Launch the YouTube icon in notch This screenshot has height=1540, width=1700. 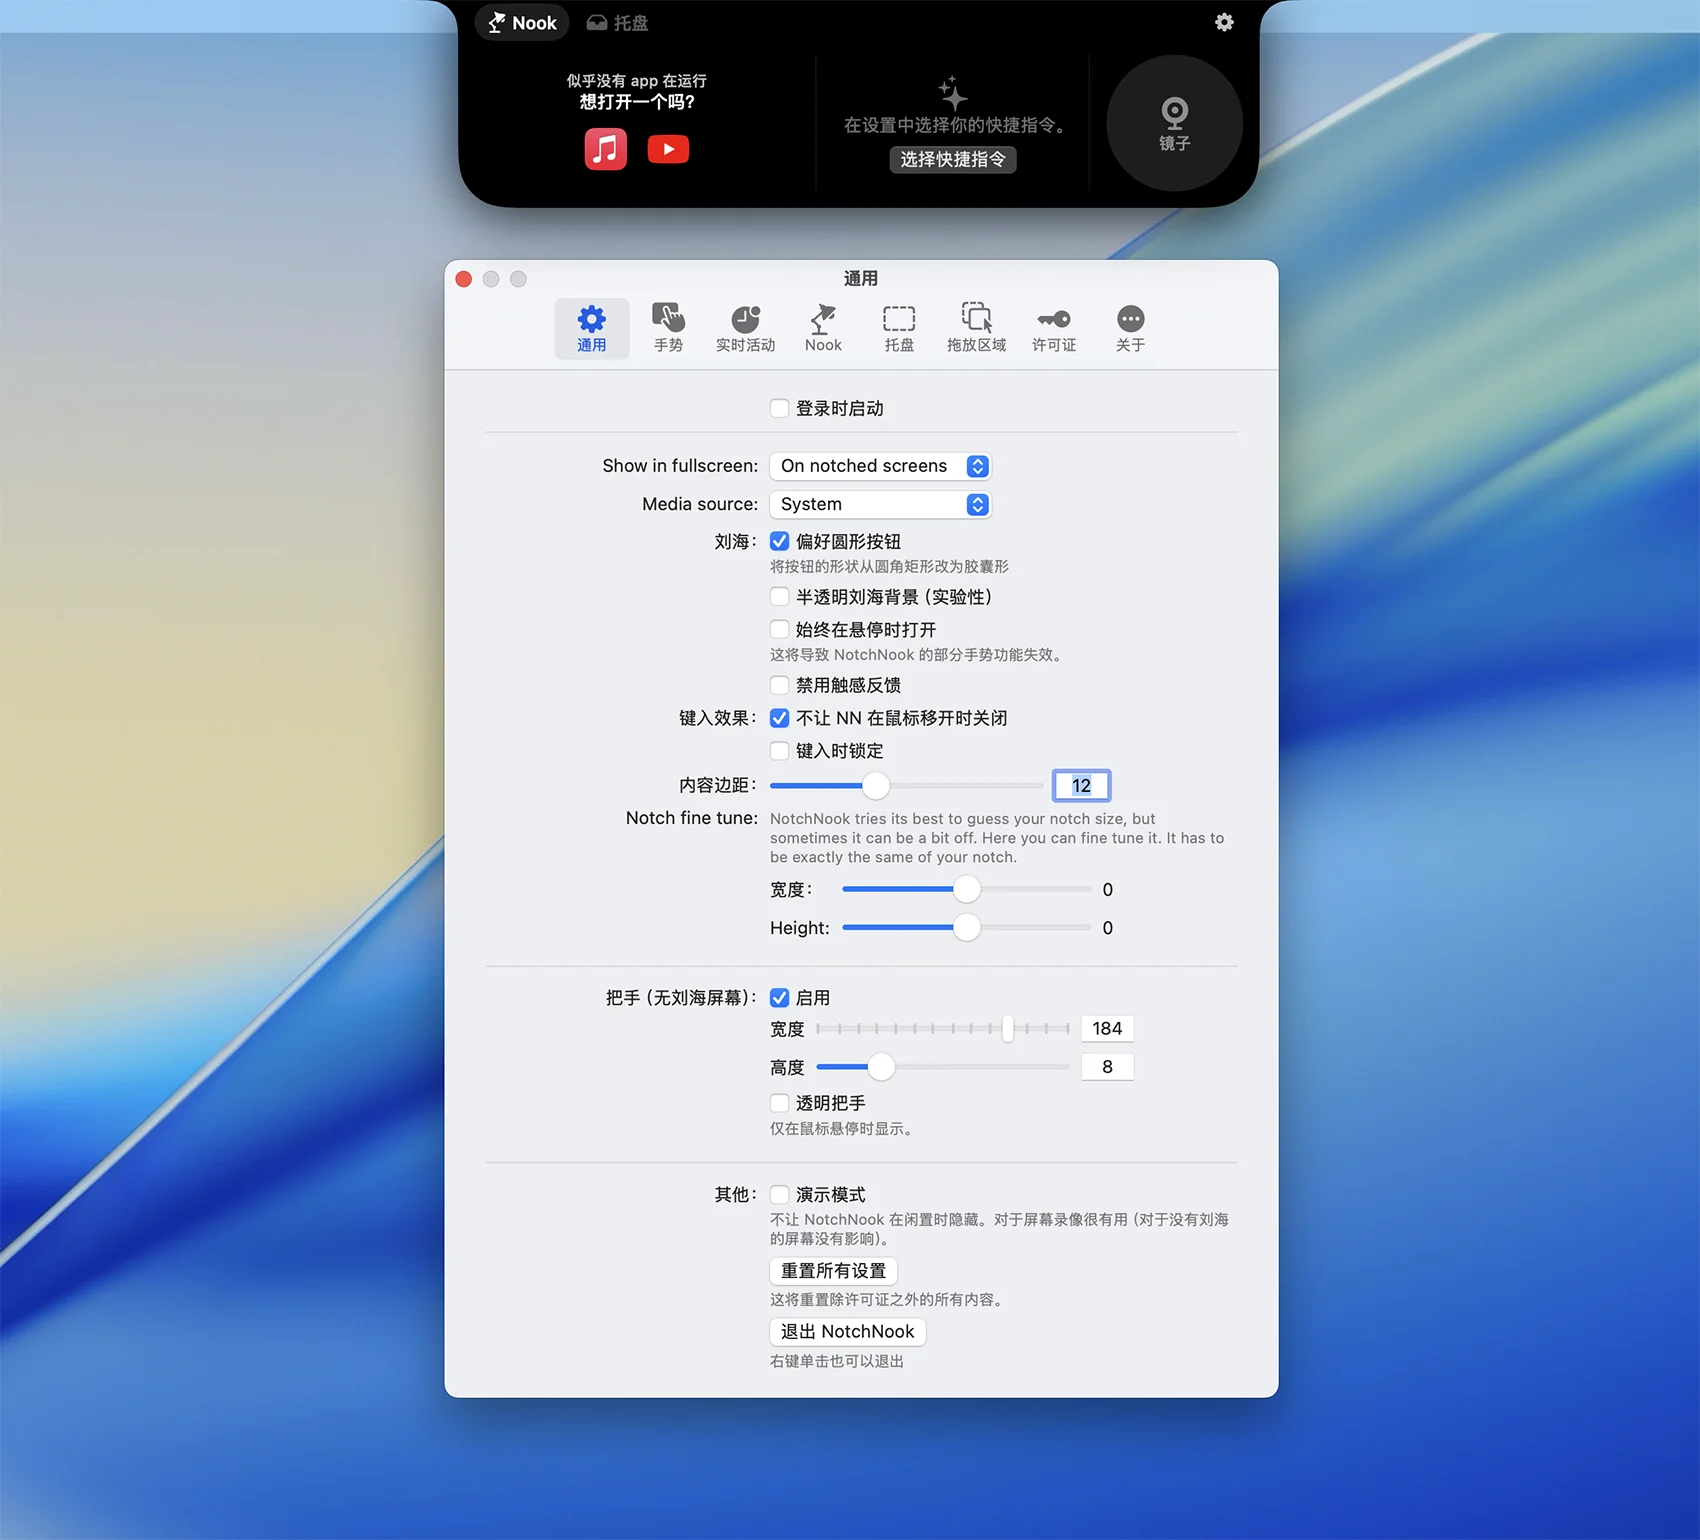(x=668, y=149)
